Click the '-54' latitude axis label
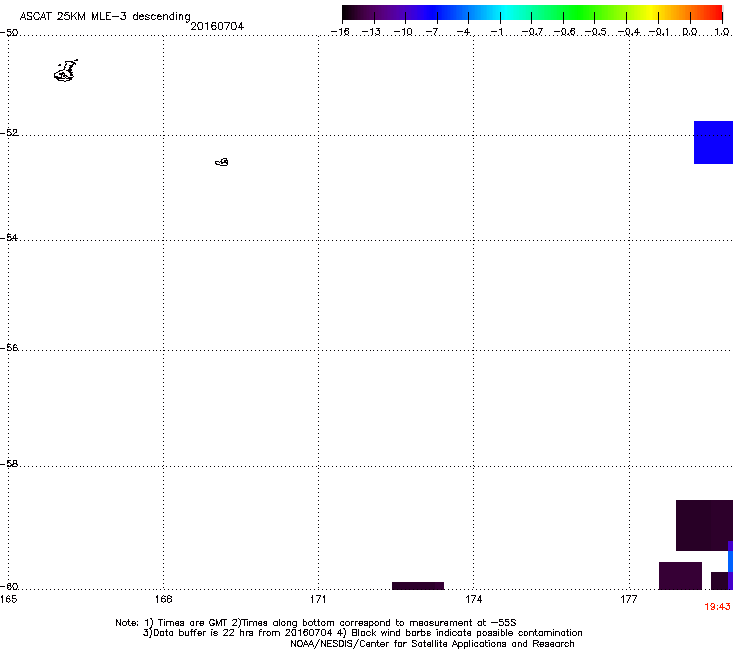The image size is (740, 650). pos(9,237)
